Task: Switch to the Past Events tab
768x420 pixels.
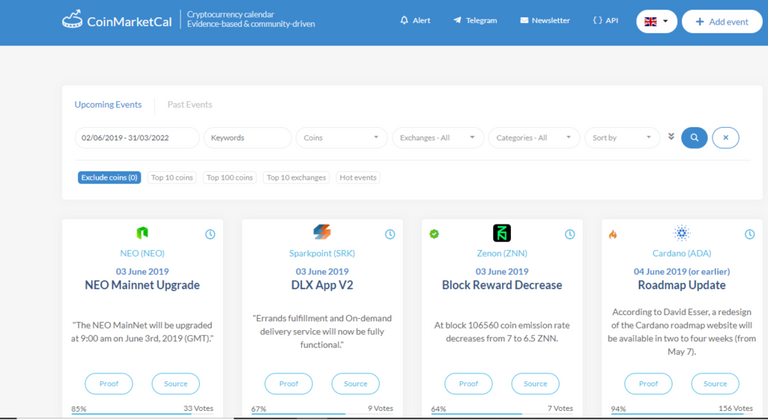Action: coord(190,104)
